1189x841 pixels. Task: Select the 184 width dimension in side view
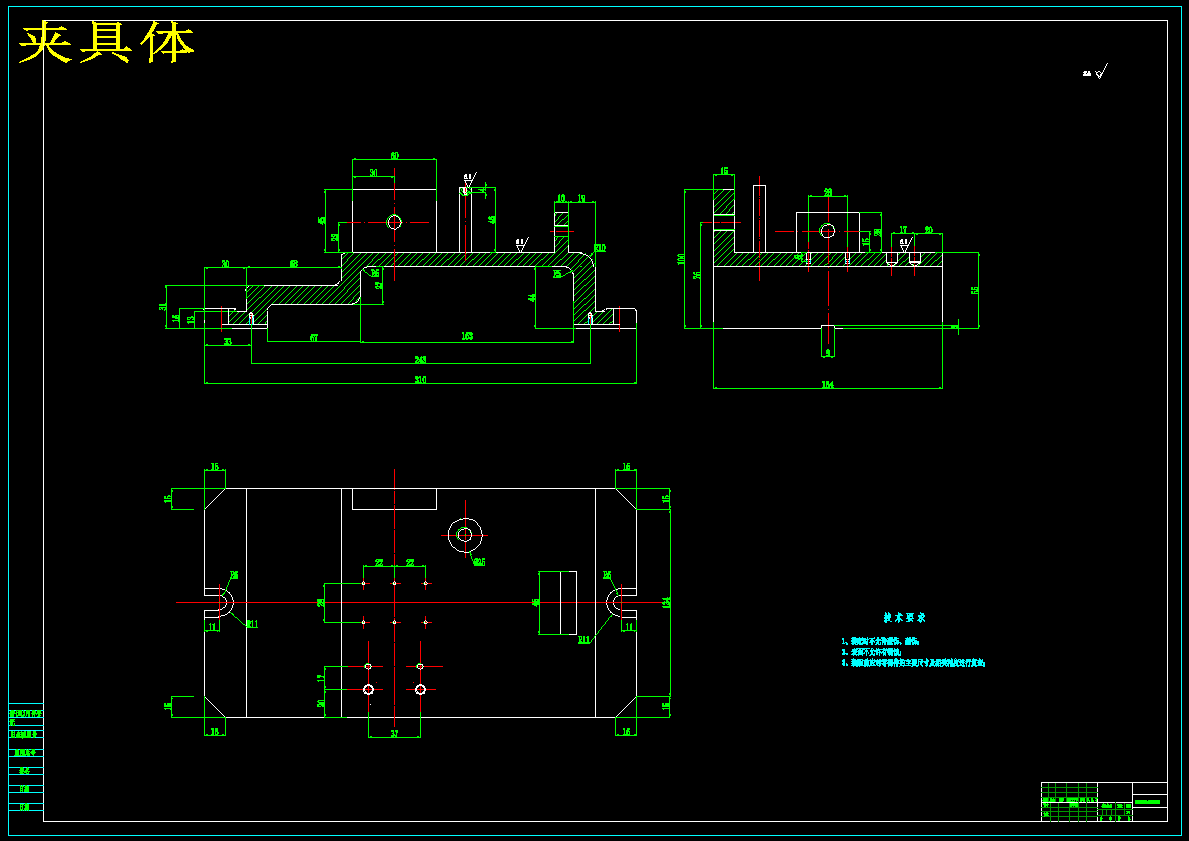pos(827,384)
